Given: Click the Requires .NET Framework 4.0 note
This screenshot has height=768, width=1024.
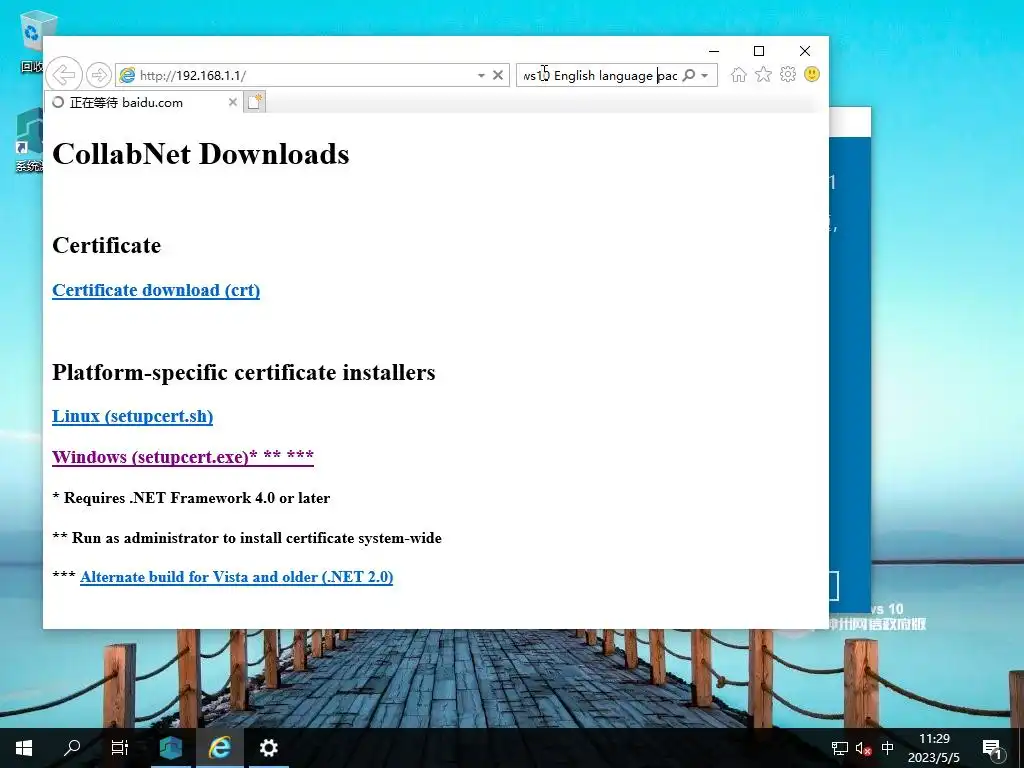Looking at the screenshot, I should coord(191,498).
